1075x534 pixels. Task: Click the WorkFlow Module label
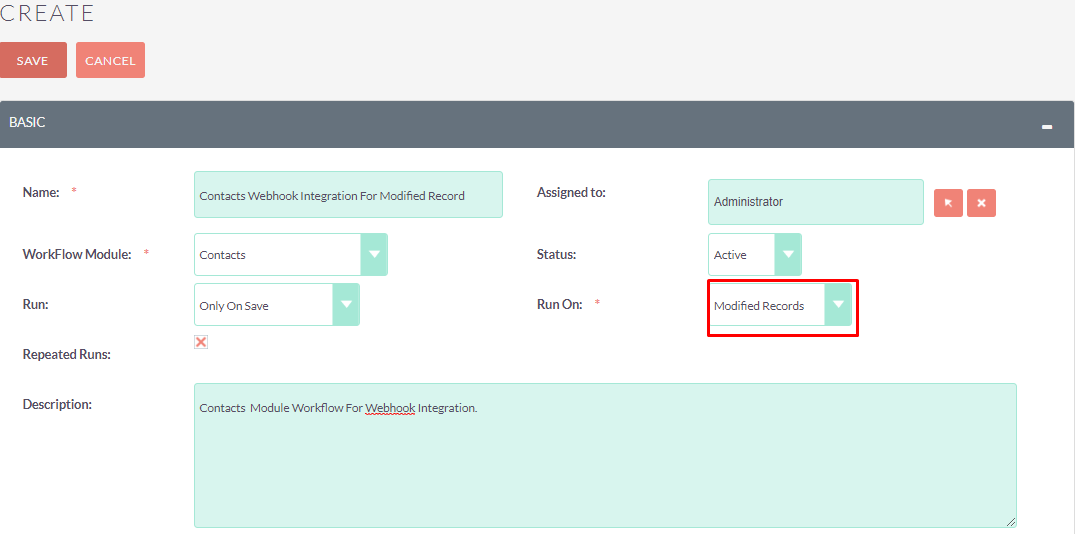(77, 254)
